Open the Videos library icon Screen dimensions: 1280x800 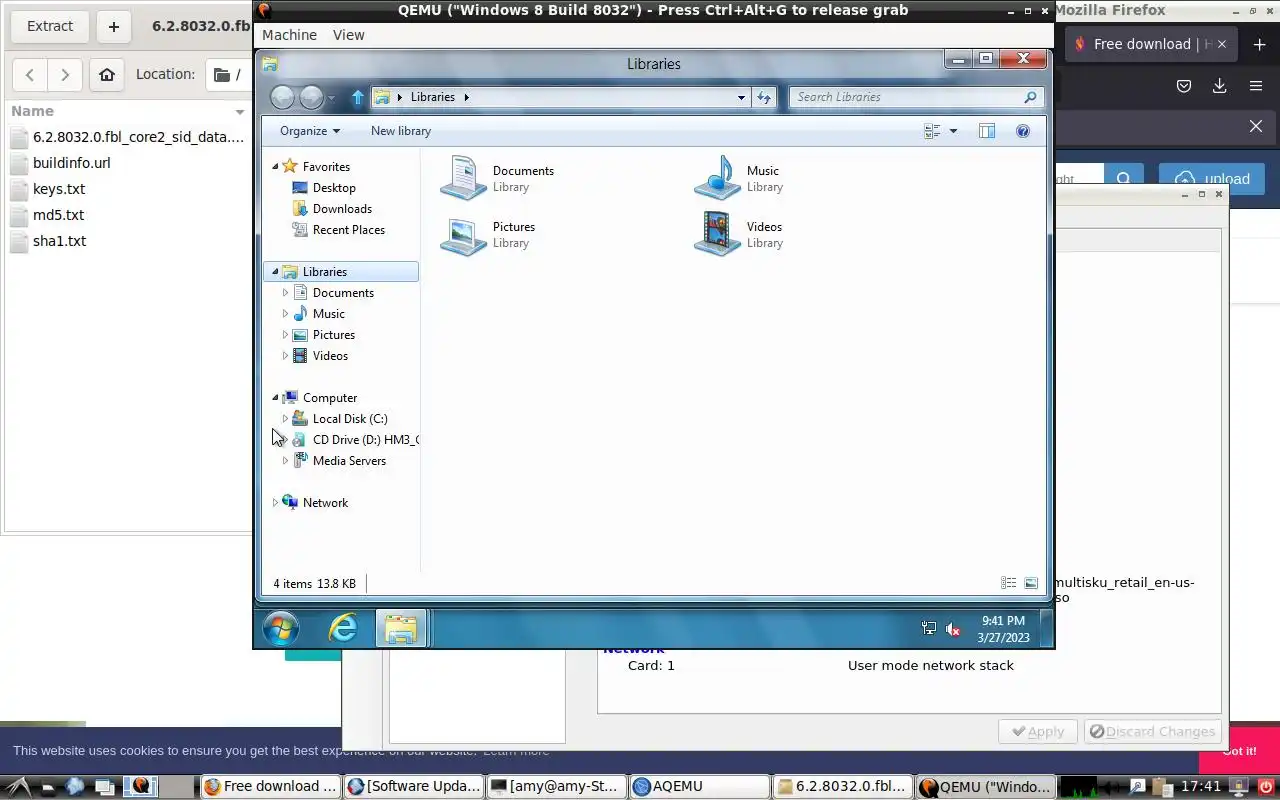[717, 234]
